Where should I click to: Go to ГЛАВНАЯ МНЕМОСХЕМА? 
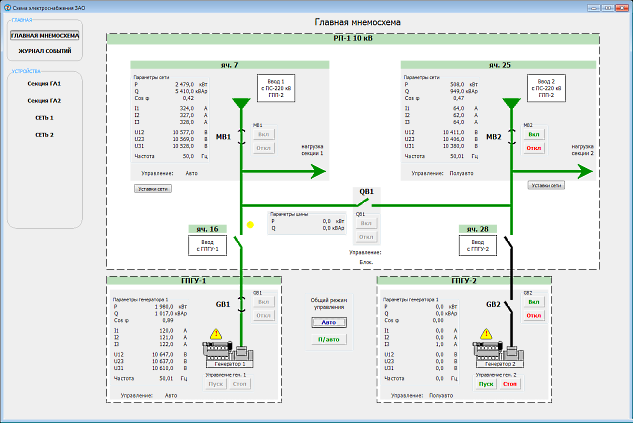tap(45, 34)
